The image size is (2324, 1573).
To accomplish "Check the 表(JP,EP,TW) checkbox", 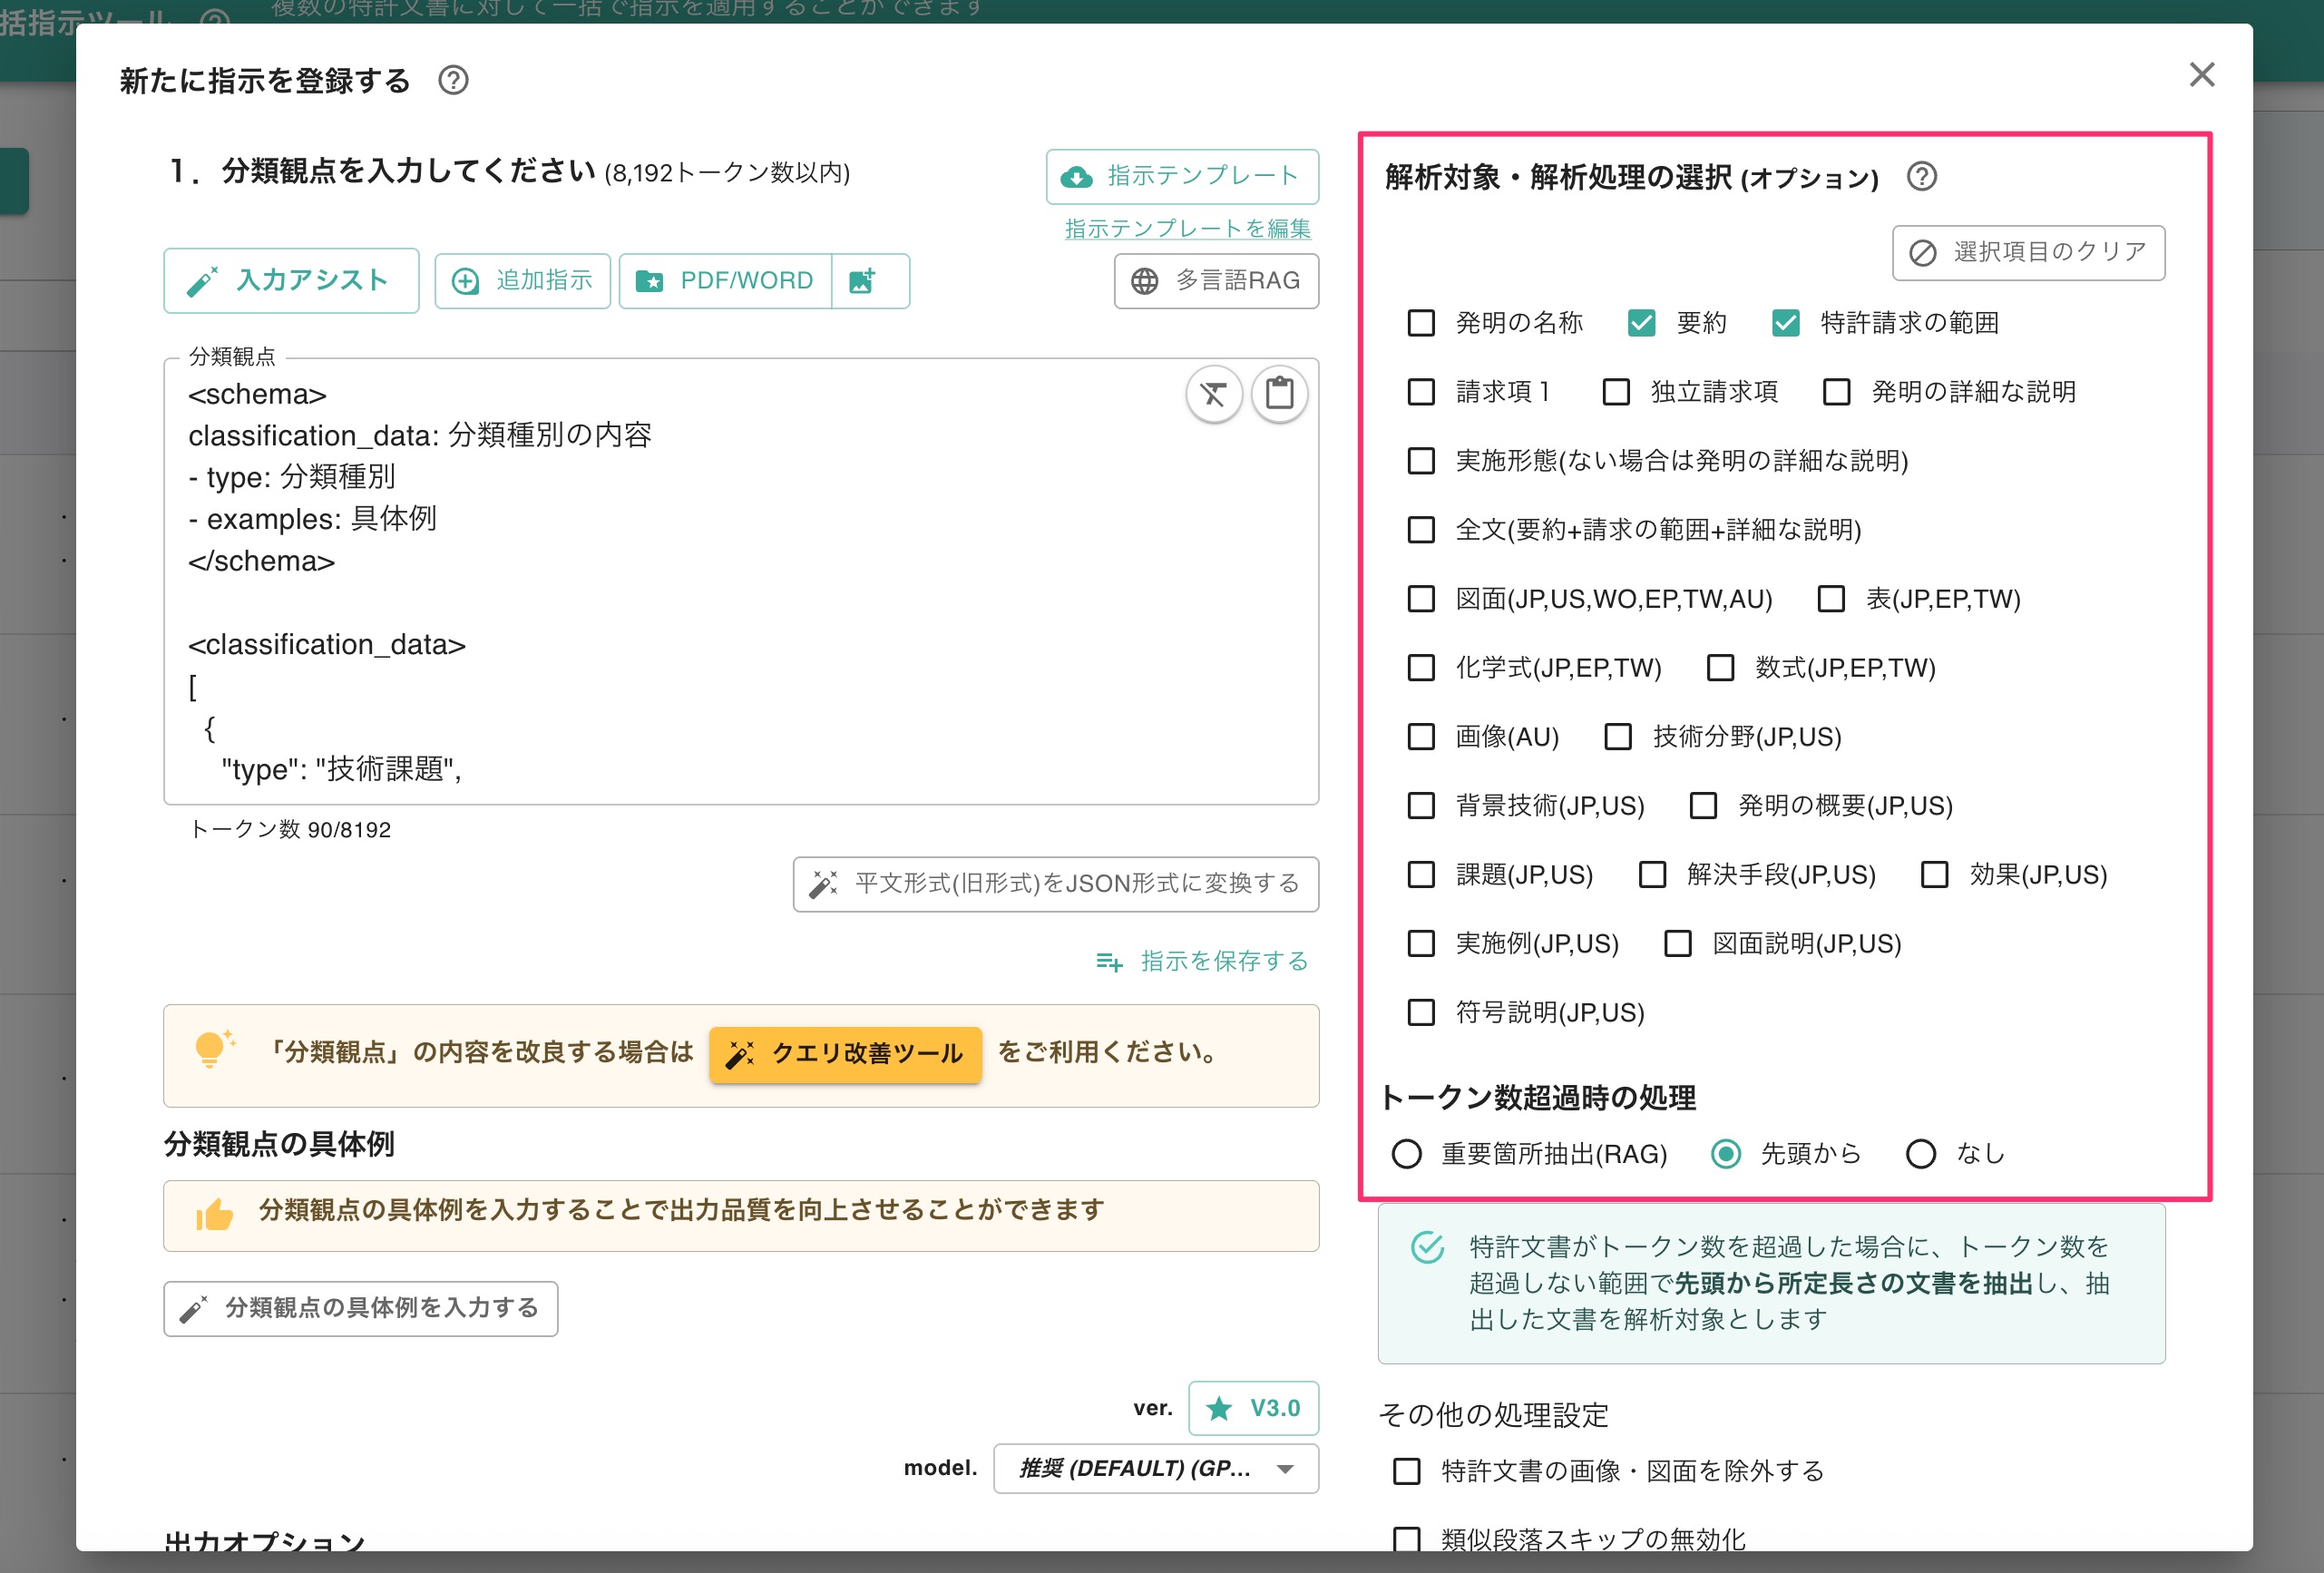I will click(x=1831, y=599).
